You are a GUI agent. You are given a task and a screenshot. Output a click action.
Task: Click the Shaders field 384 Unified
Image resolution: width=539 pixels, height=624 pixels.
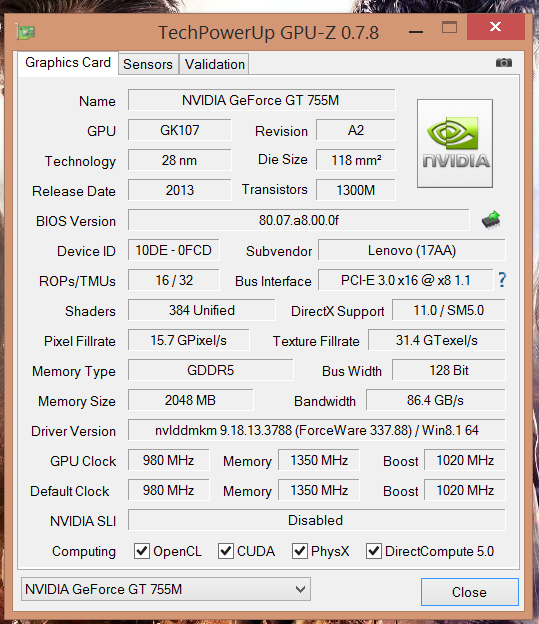tap(201, 310)
